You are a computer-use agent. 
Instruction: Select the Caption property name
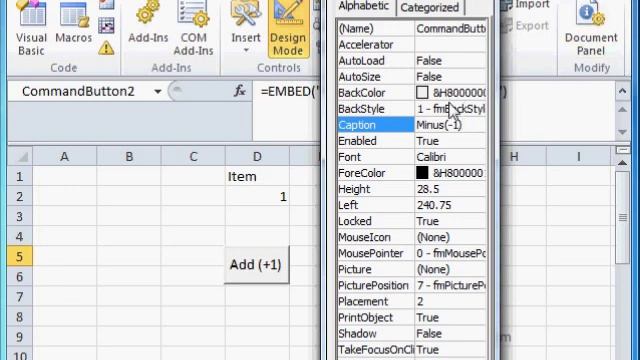click(x=376, y=125)
